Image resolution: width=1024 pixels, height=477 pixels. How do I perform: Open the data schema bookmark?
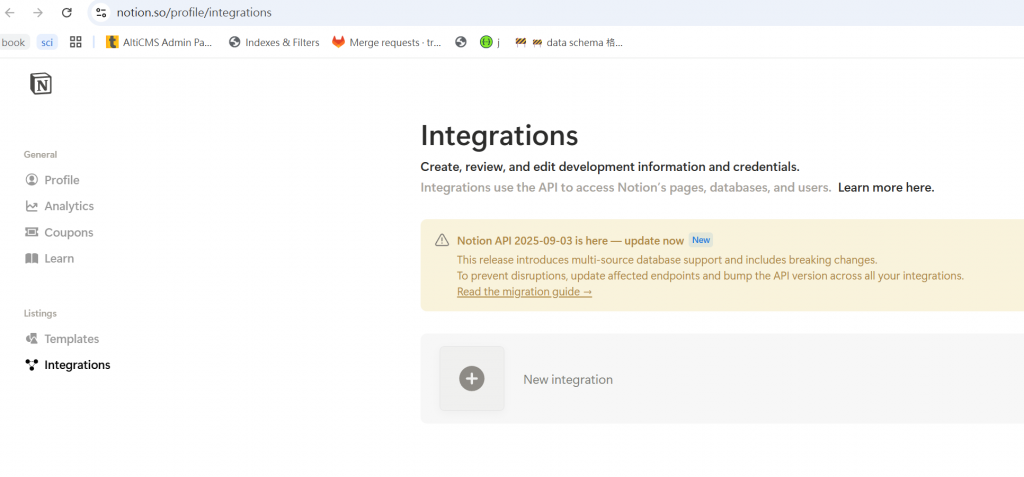point(569,42)
